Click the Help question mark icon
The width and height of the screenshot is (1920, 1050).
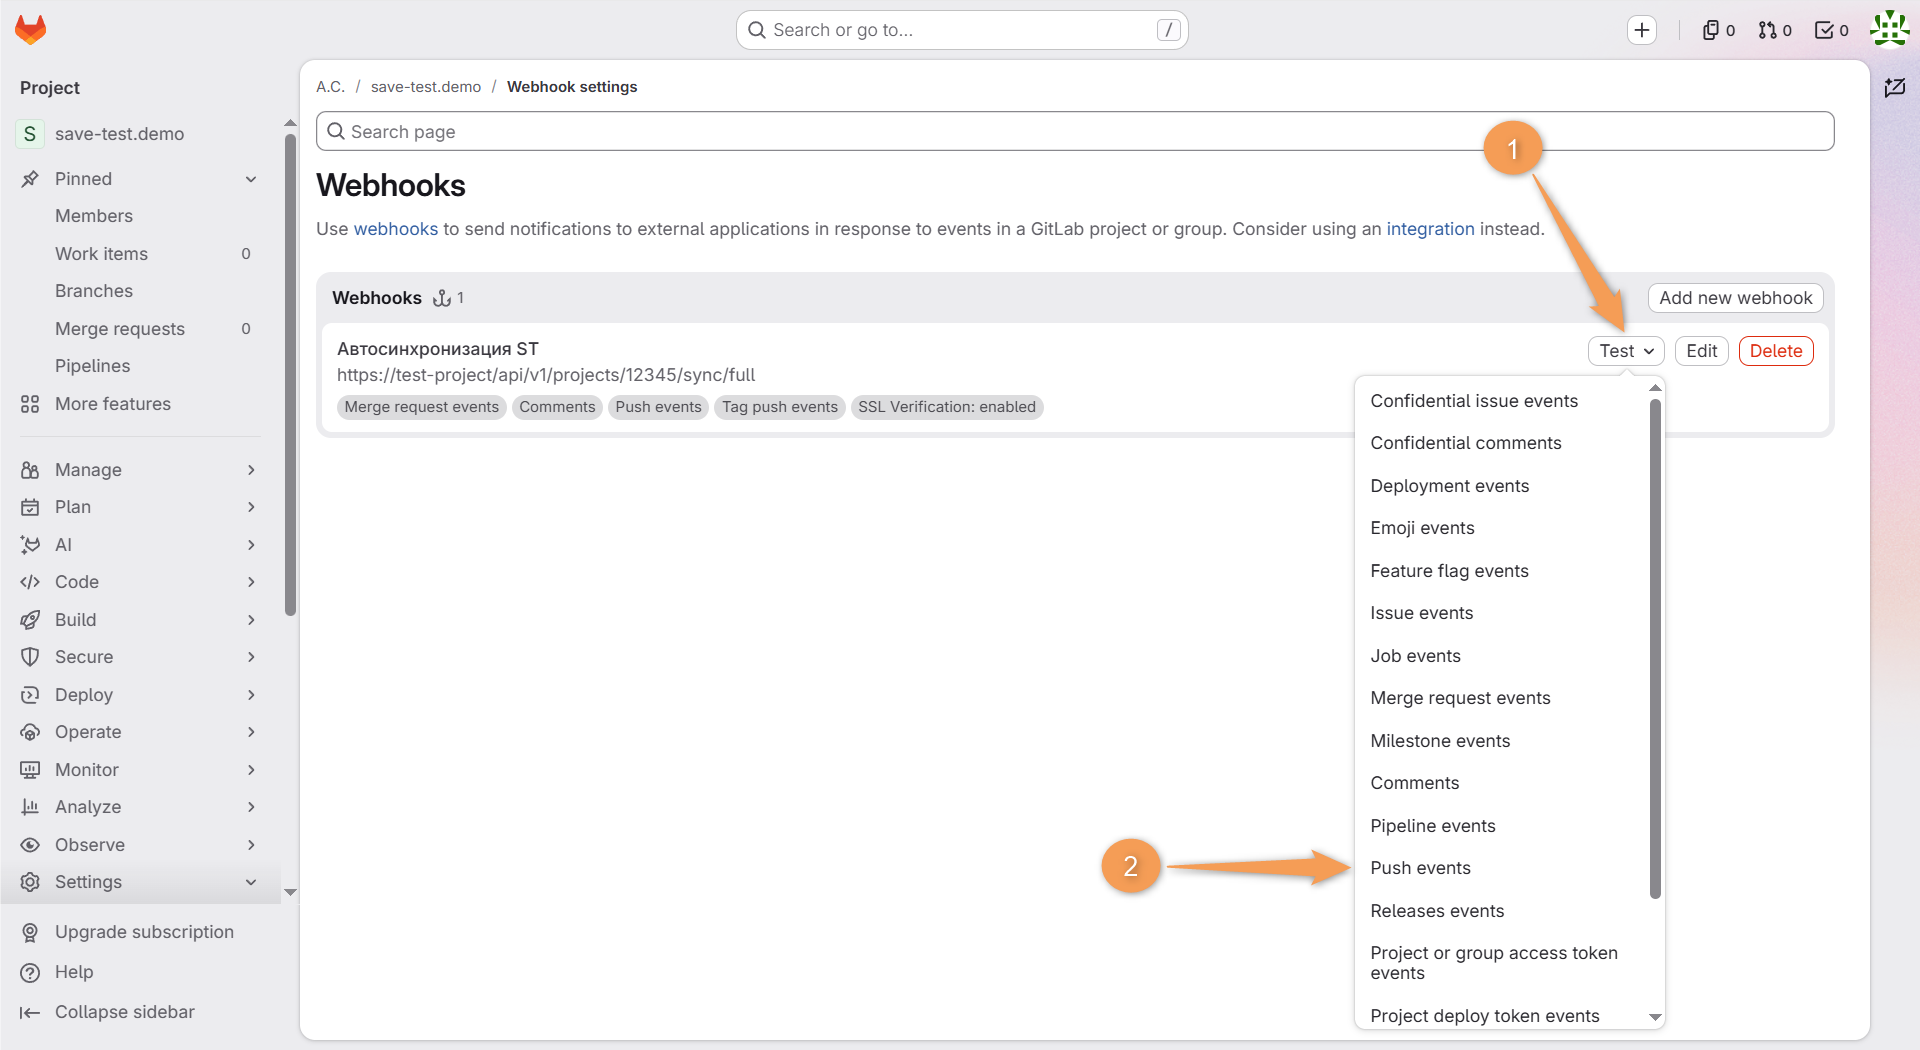(x=30, y=972)
